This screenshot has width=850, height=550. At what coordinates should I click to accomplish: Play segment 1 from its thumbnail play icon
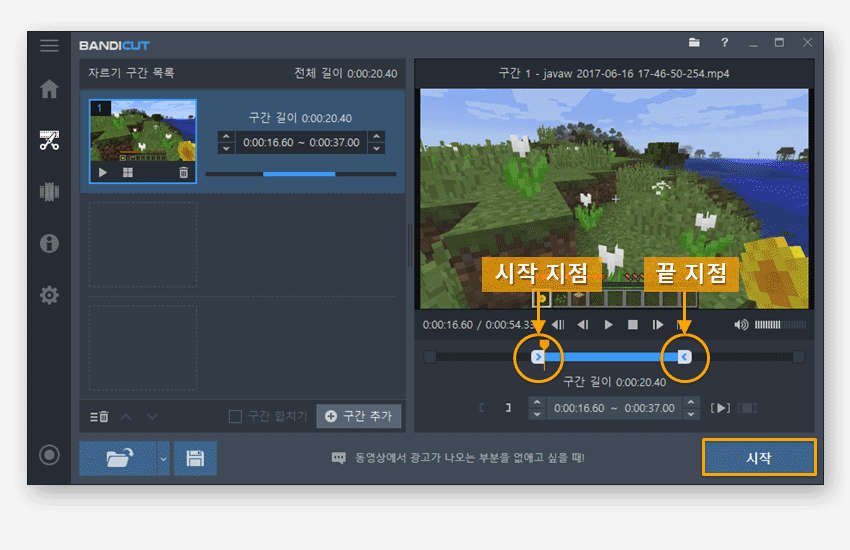click(x=103, y=172)
